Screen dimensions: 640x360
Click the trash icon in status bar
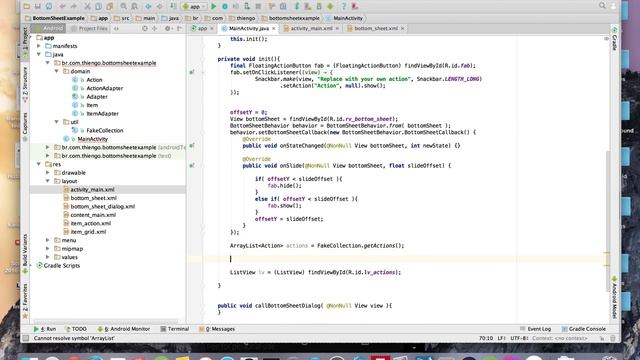(613, 338)
